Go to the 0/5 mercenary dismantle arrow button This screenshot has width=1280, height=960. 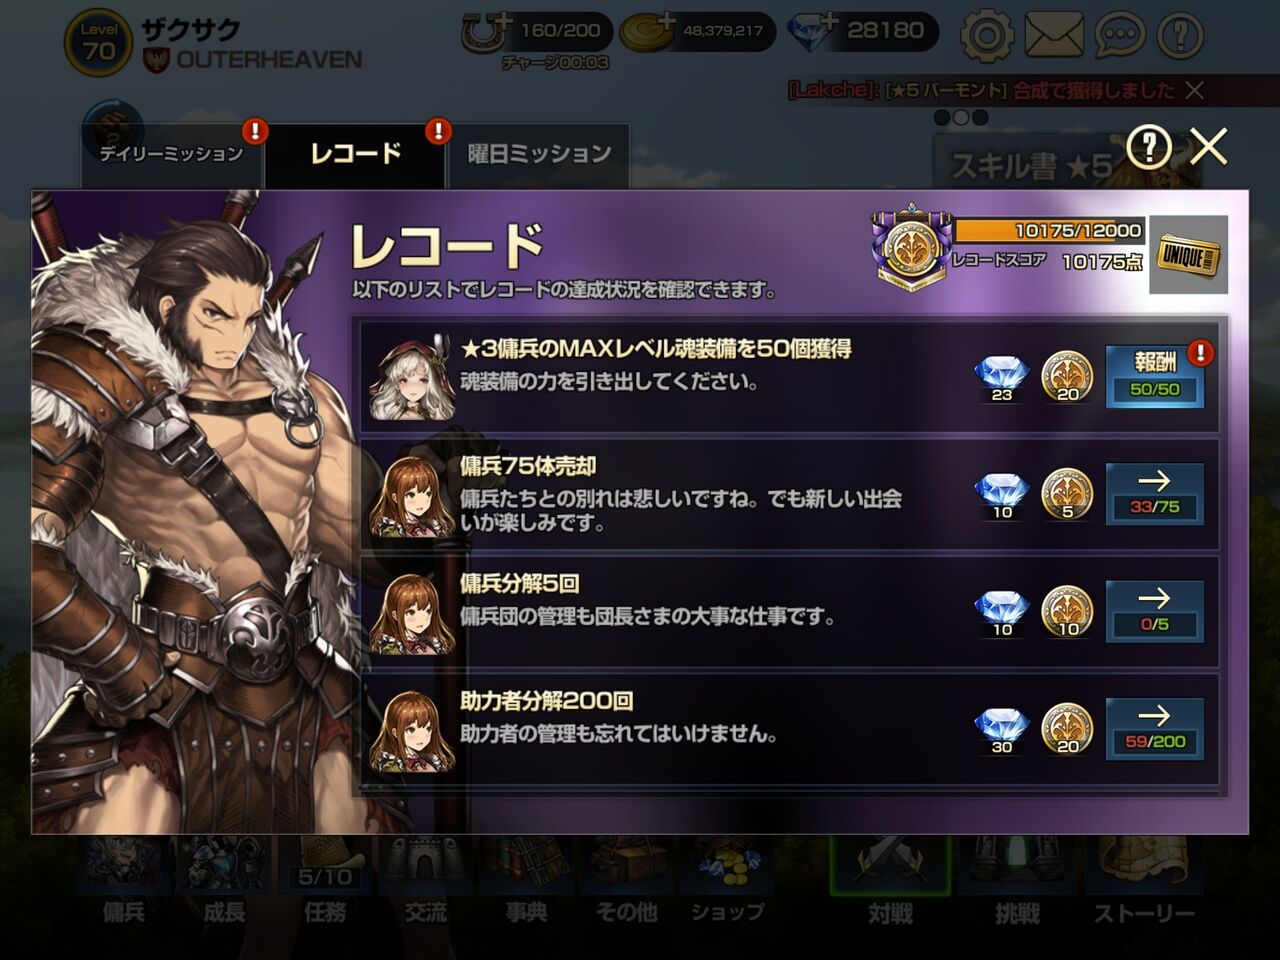pos(1154,611)
